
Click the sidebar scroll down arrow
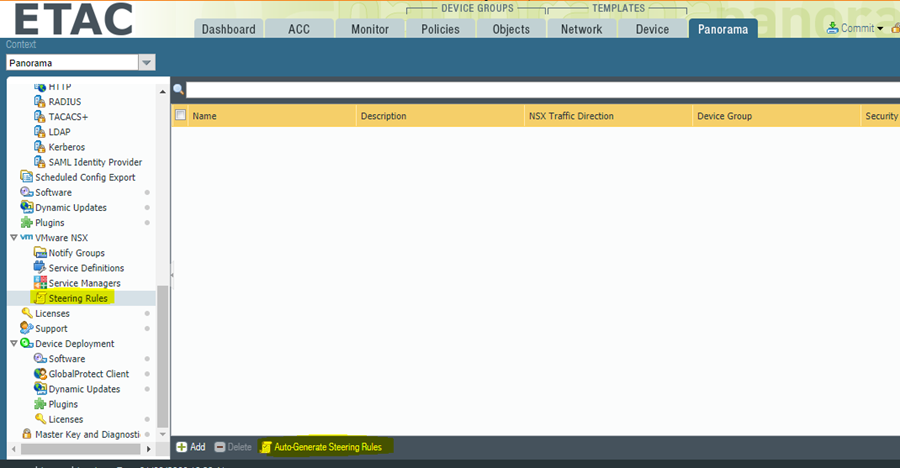(x=162, y=435)
